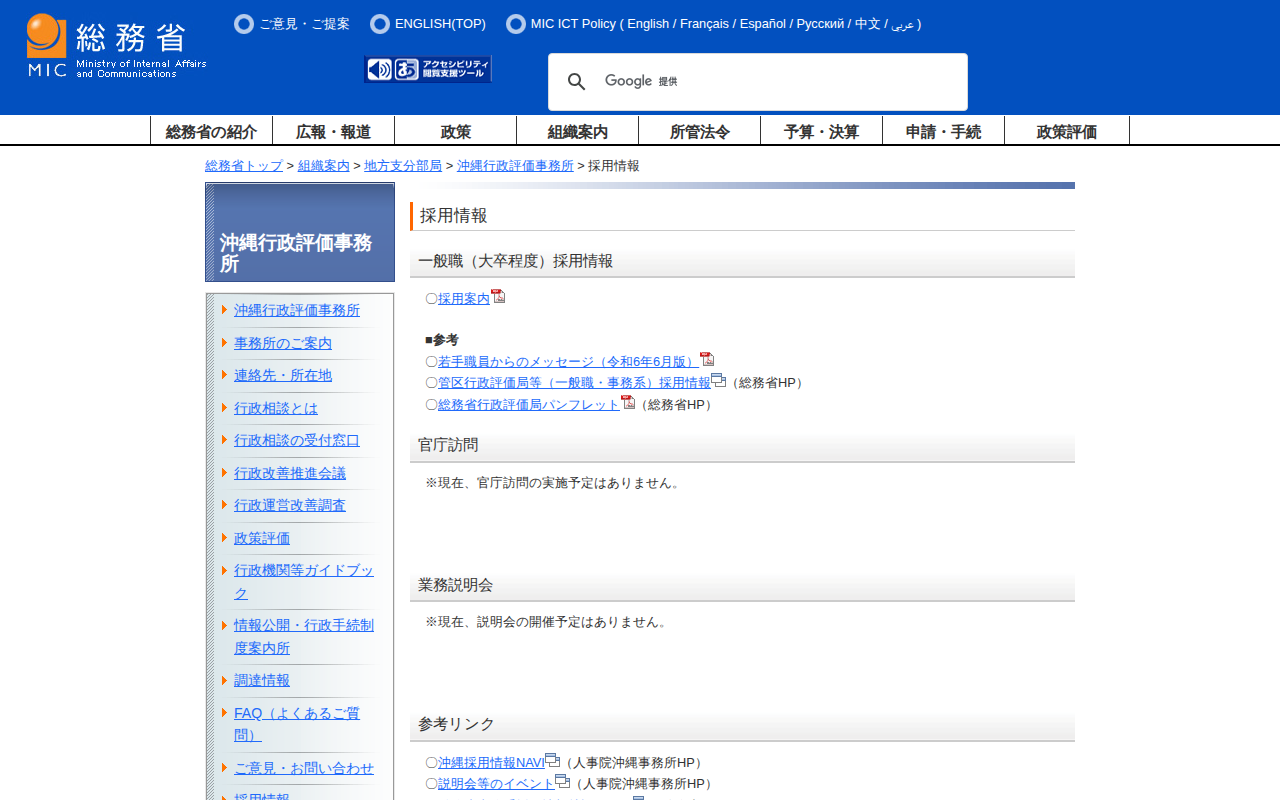1280x800 pixels.
Task: Click external window icon after 管区行政評価局等 link
Action: [718, 380]
